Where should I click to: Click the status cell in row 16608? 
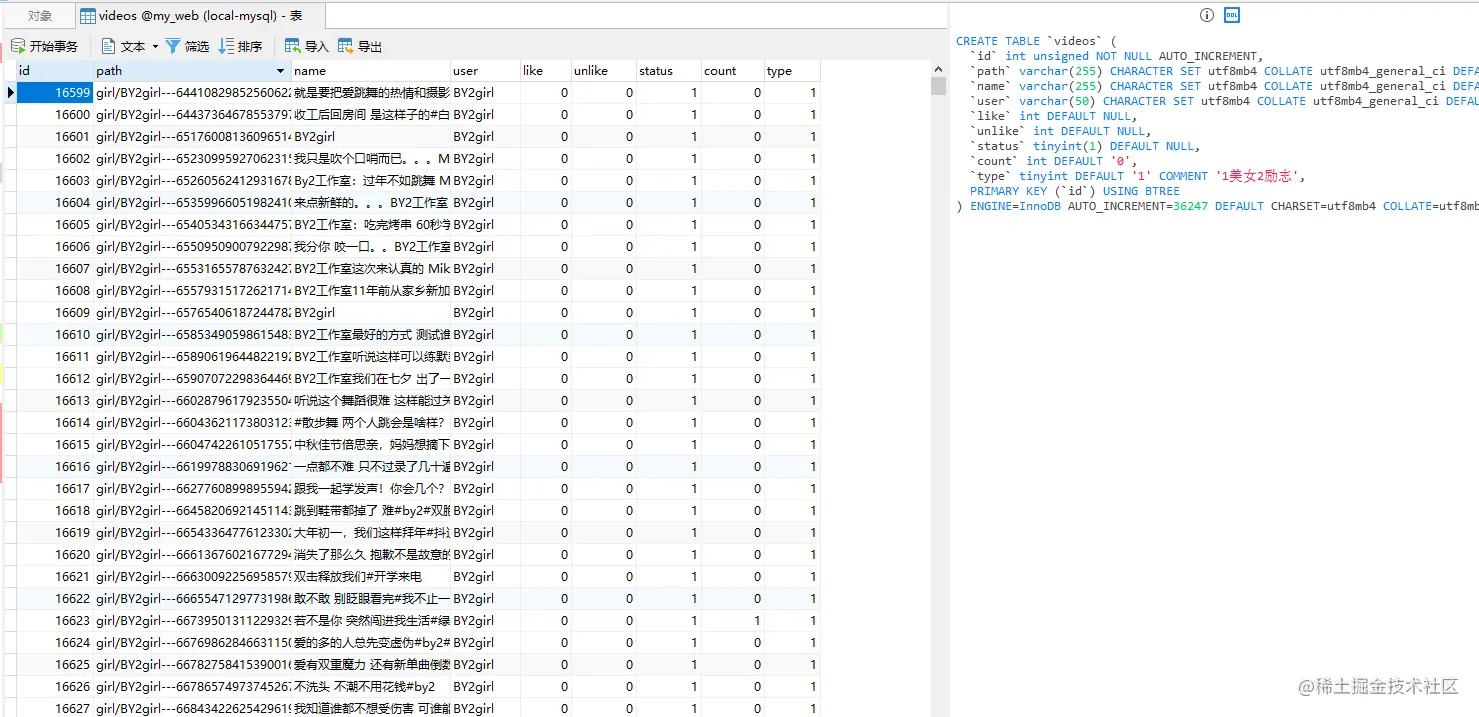click(x=668, y=291)
